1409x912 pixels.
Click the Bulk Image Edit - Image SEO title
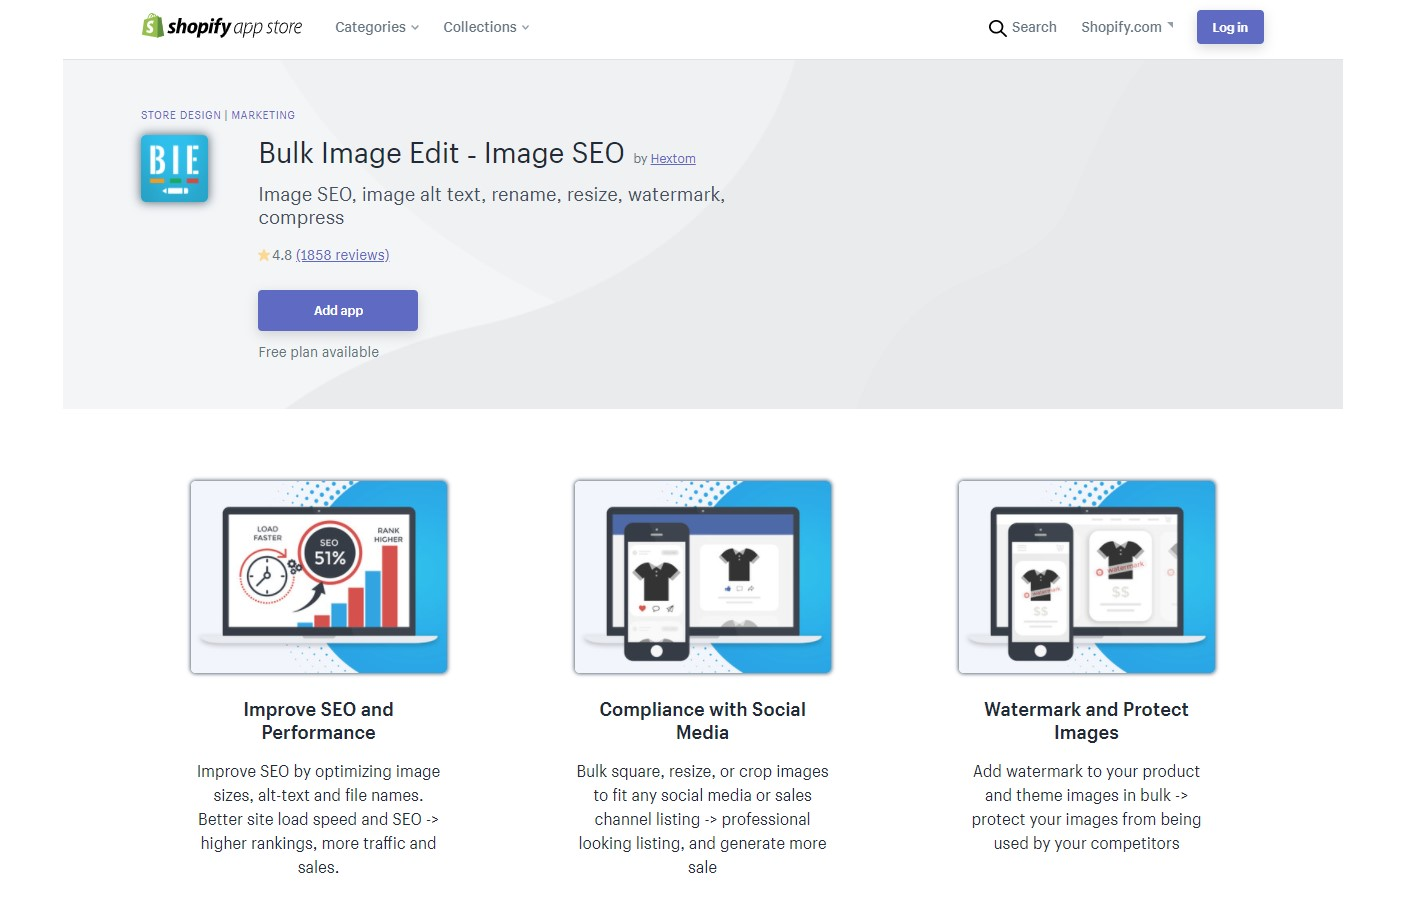441,153
